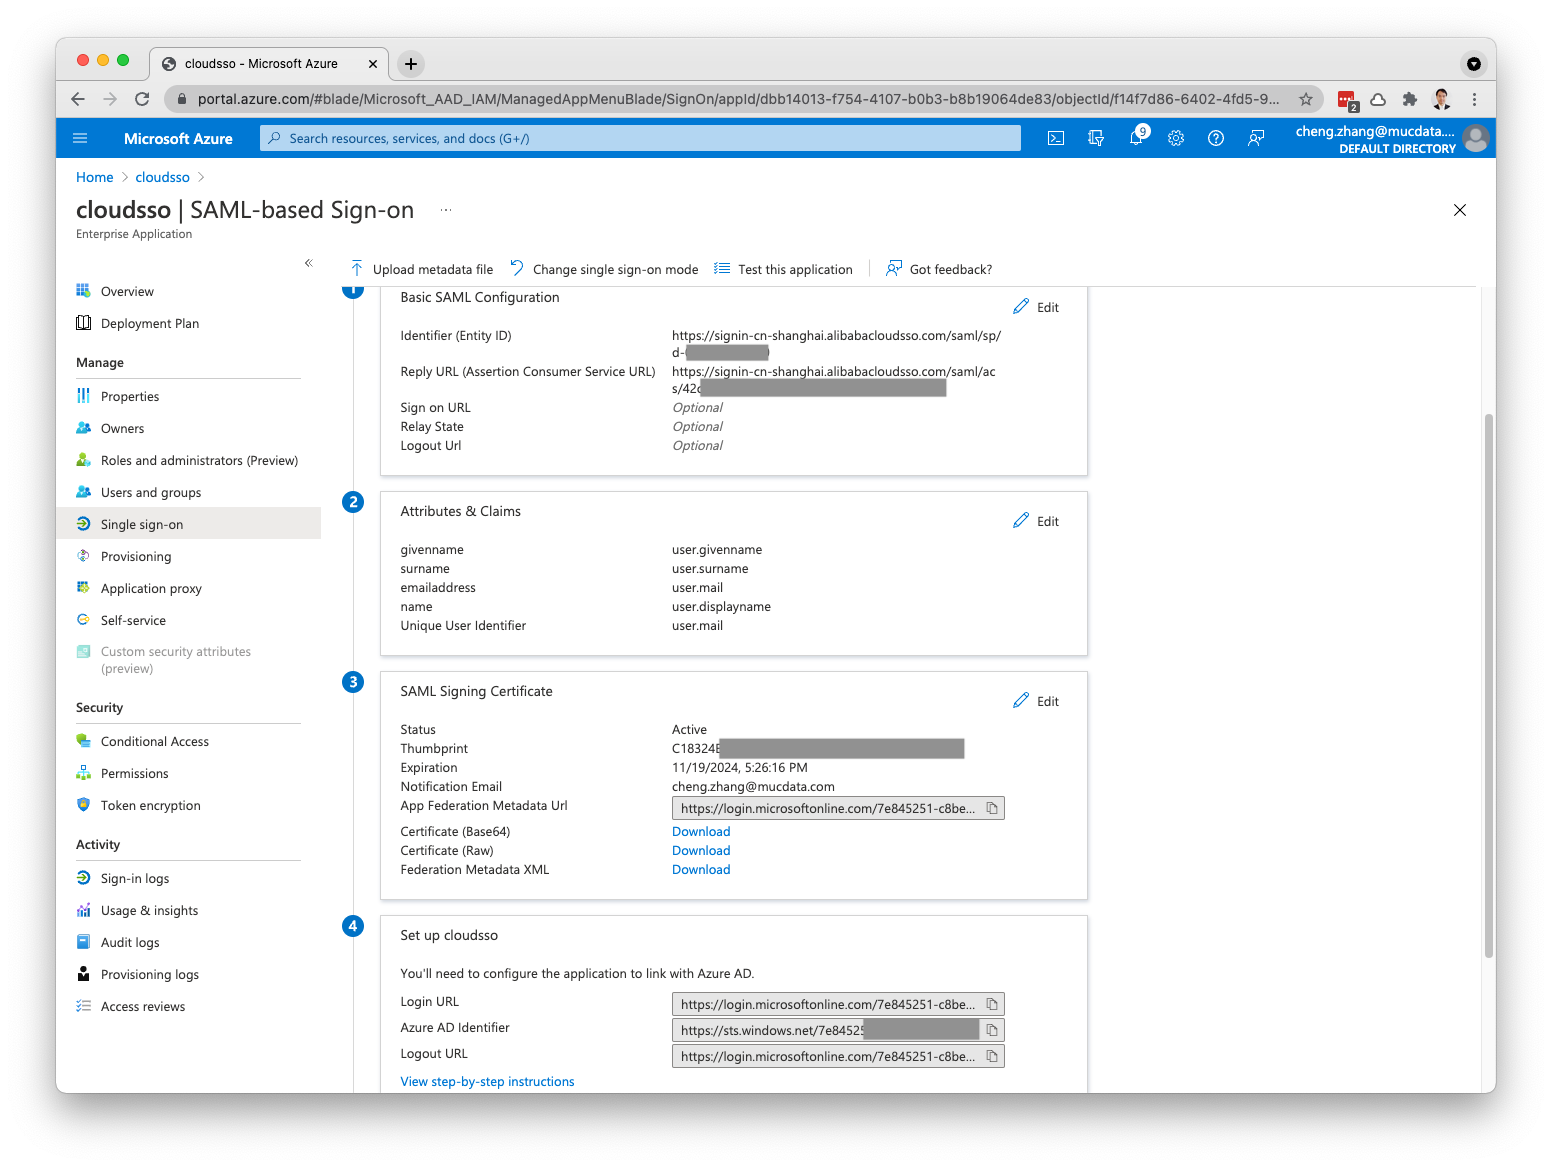Click the help question mark icon
1552x1167 pixels.
pos(1216,138)
